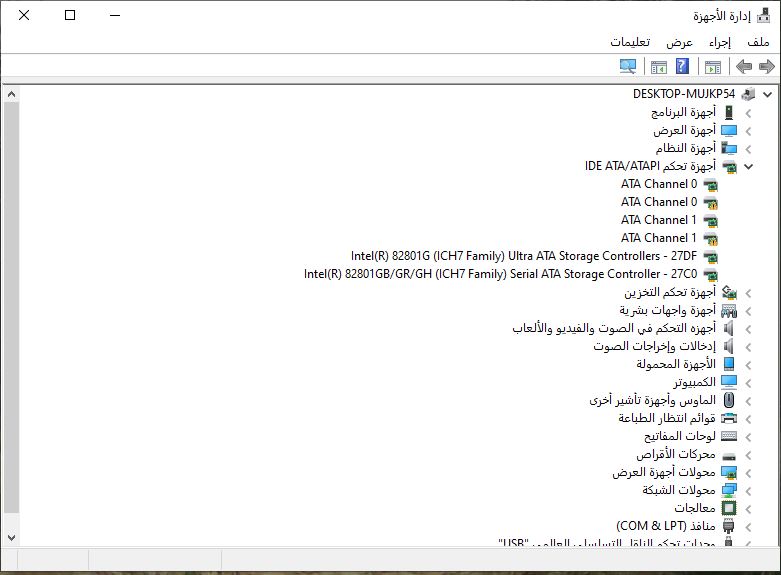This screenshot has width=781, height=575.
Task: Click the محولات أجهزة العرض adapter icon
Action: pos(729,472)
